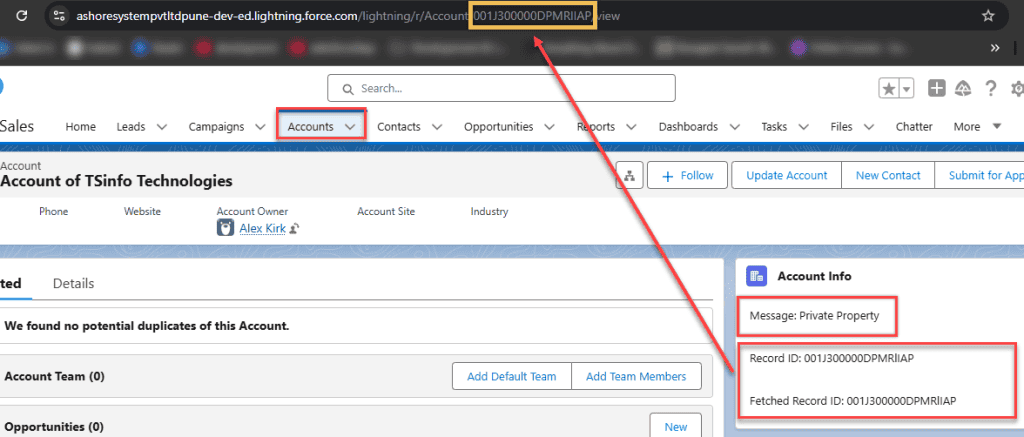Open the Leads tab
The image size is (1024, 437).
131,127
